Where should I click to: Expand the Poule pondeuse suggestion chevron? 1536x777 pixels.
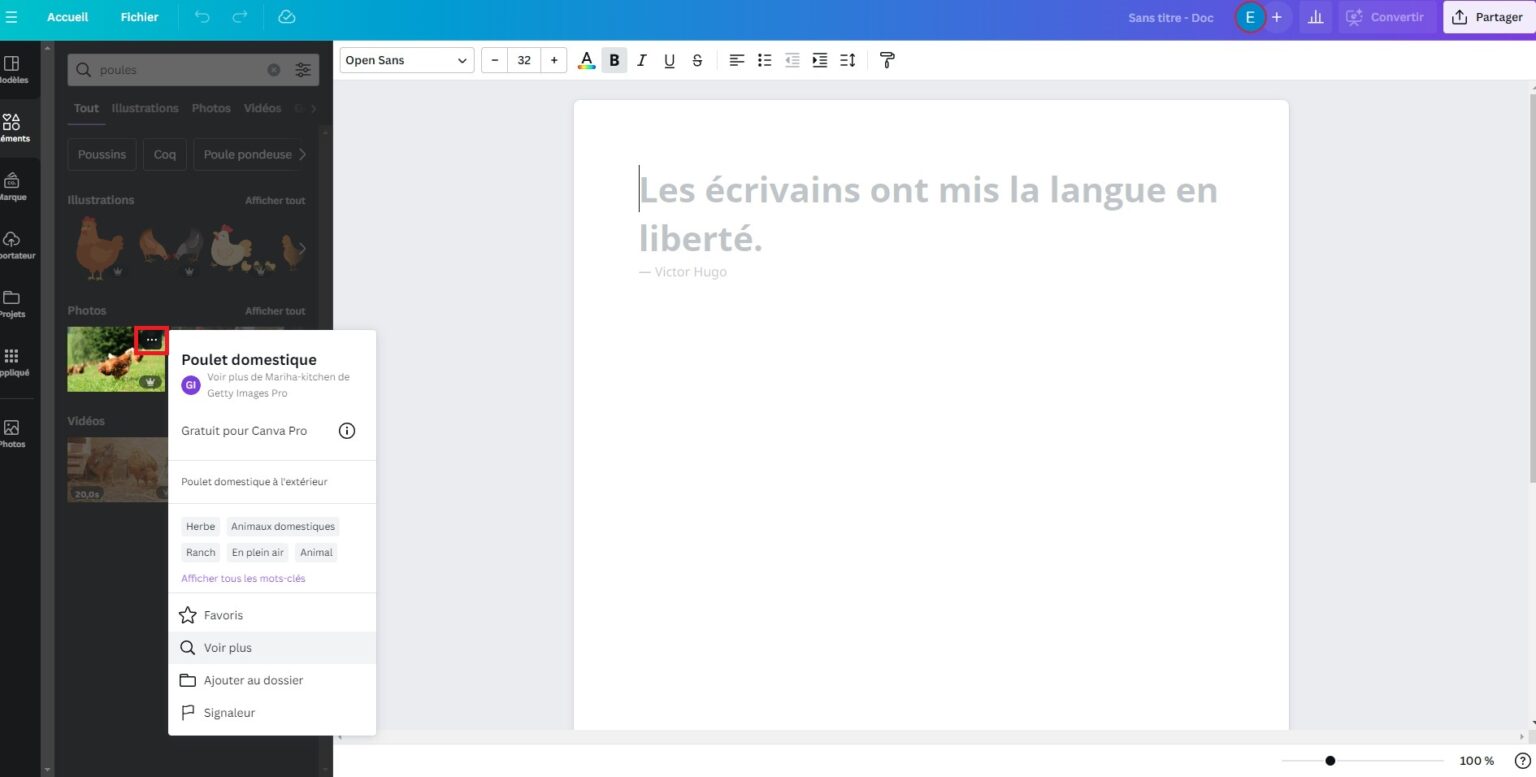point(301,154)
